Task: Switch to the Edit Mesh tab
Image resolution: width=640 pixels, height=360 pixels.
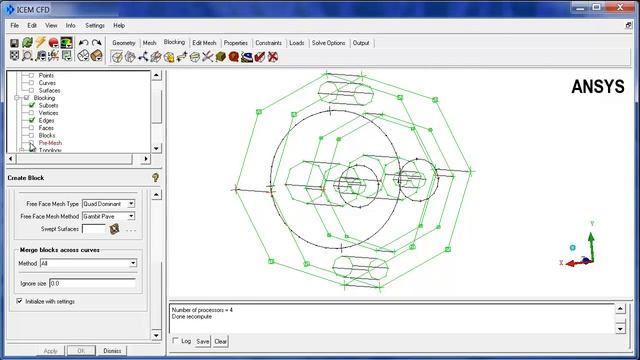Action: pos(204,43)
